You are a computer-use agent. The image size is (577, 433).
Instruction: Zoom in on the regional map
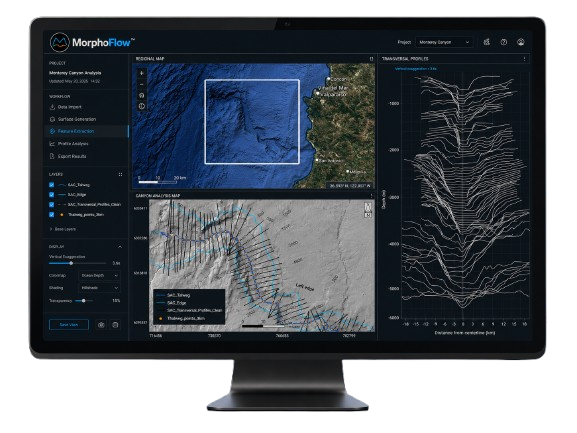click(x=142, y=73)
